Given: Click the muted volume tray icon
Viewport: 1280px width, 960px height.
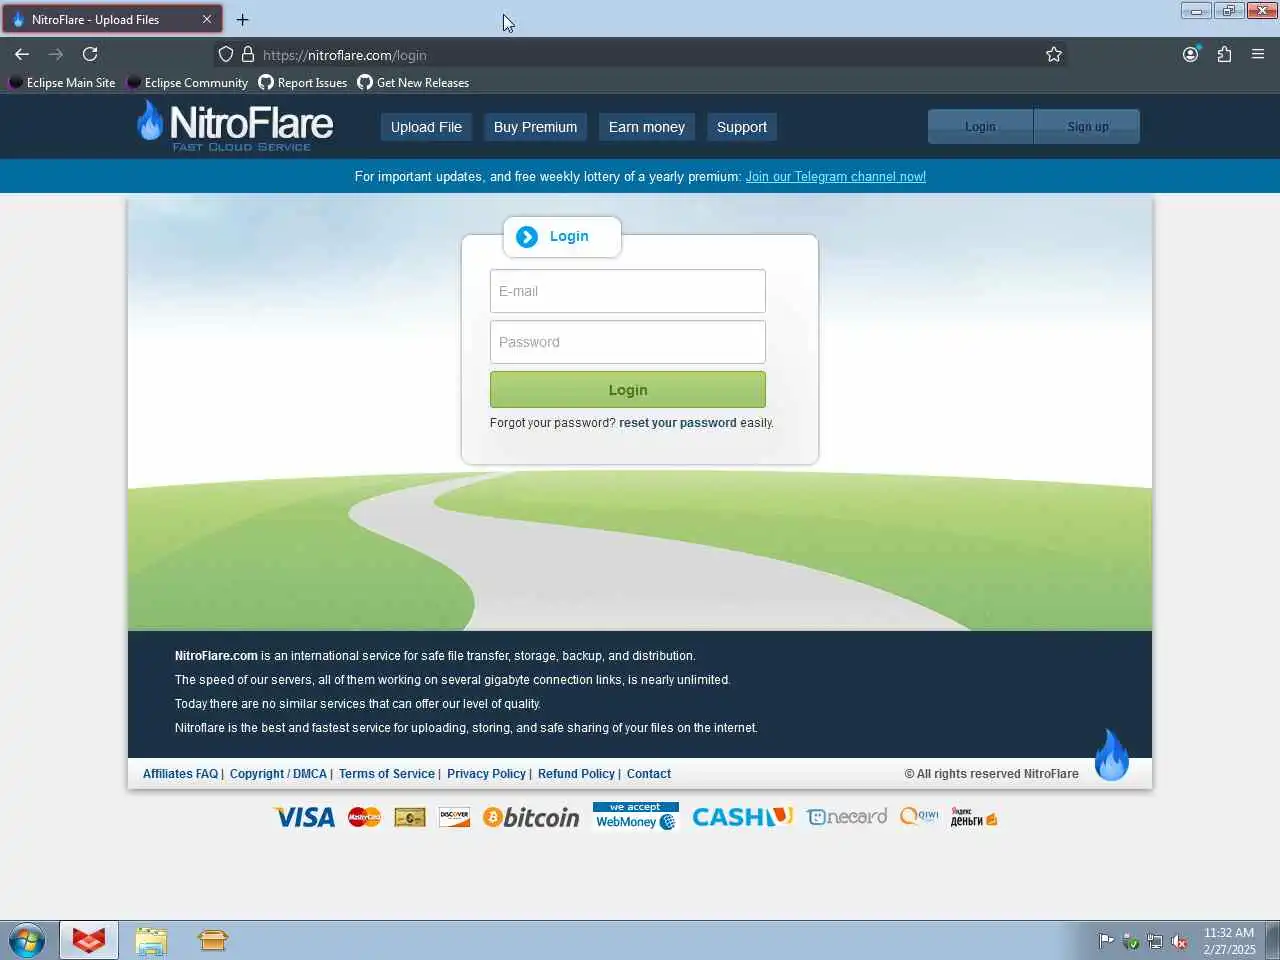Looking at the screenshot, I should pyautogui.click(x=1179, y=941).
